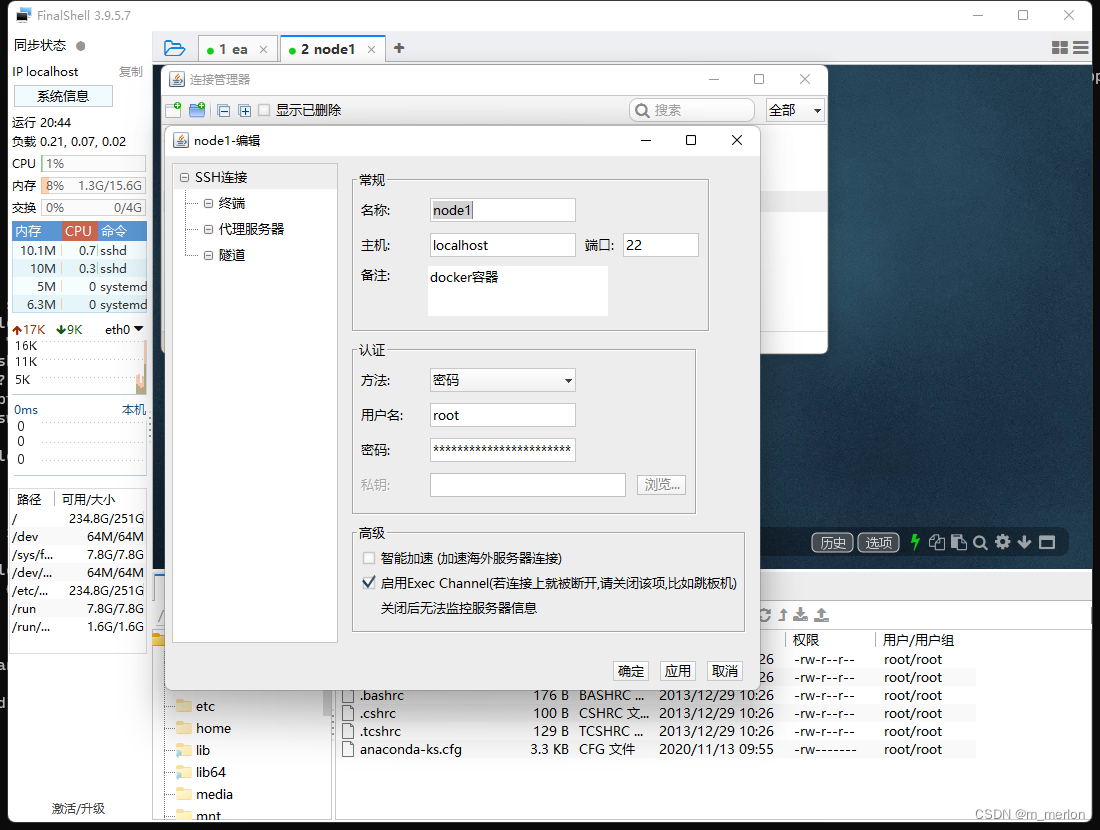Click 复制 next to IP localhost

[x=130, y=72]
